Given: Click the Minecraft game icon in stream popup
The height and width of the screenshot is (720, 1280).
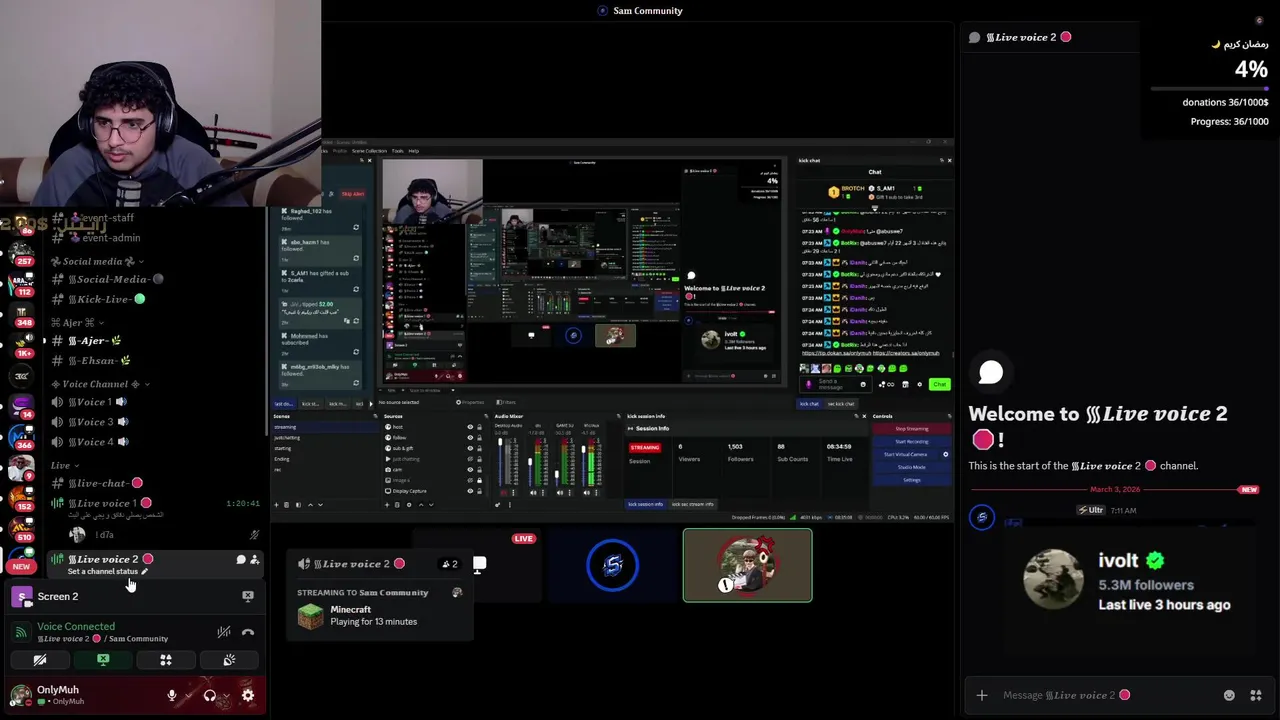Looking at the screenshot, I should pyautogui.click(x=312, y=615).
